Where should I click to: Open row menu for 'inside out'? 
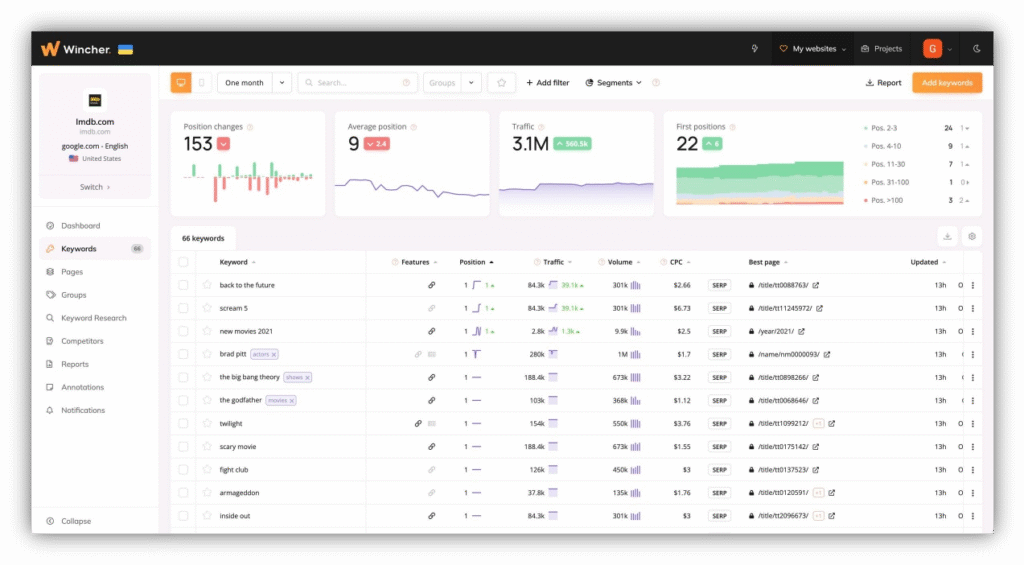click(973, 515)
